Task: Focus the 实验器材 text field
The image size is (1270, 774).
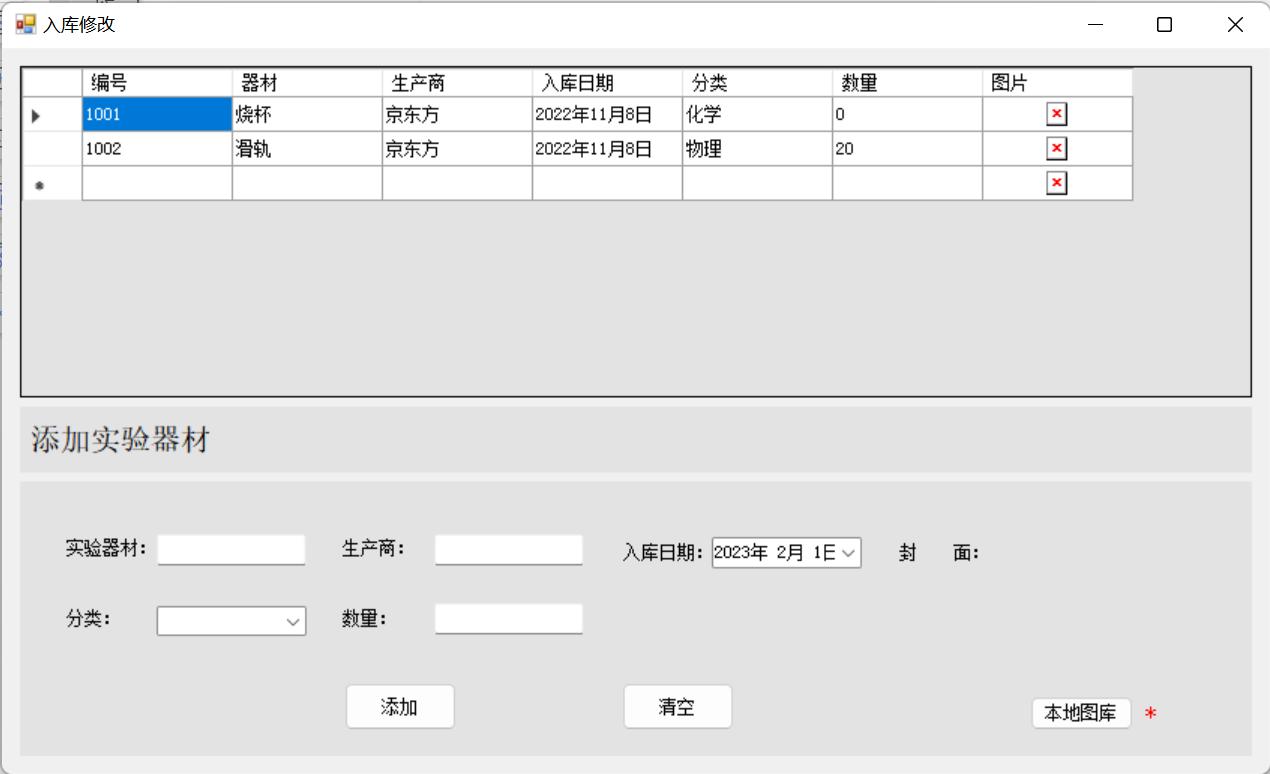Action: pos(231,550)
